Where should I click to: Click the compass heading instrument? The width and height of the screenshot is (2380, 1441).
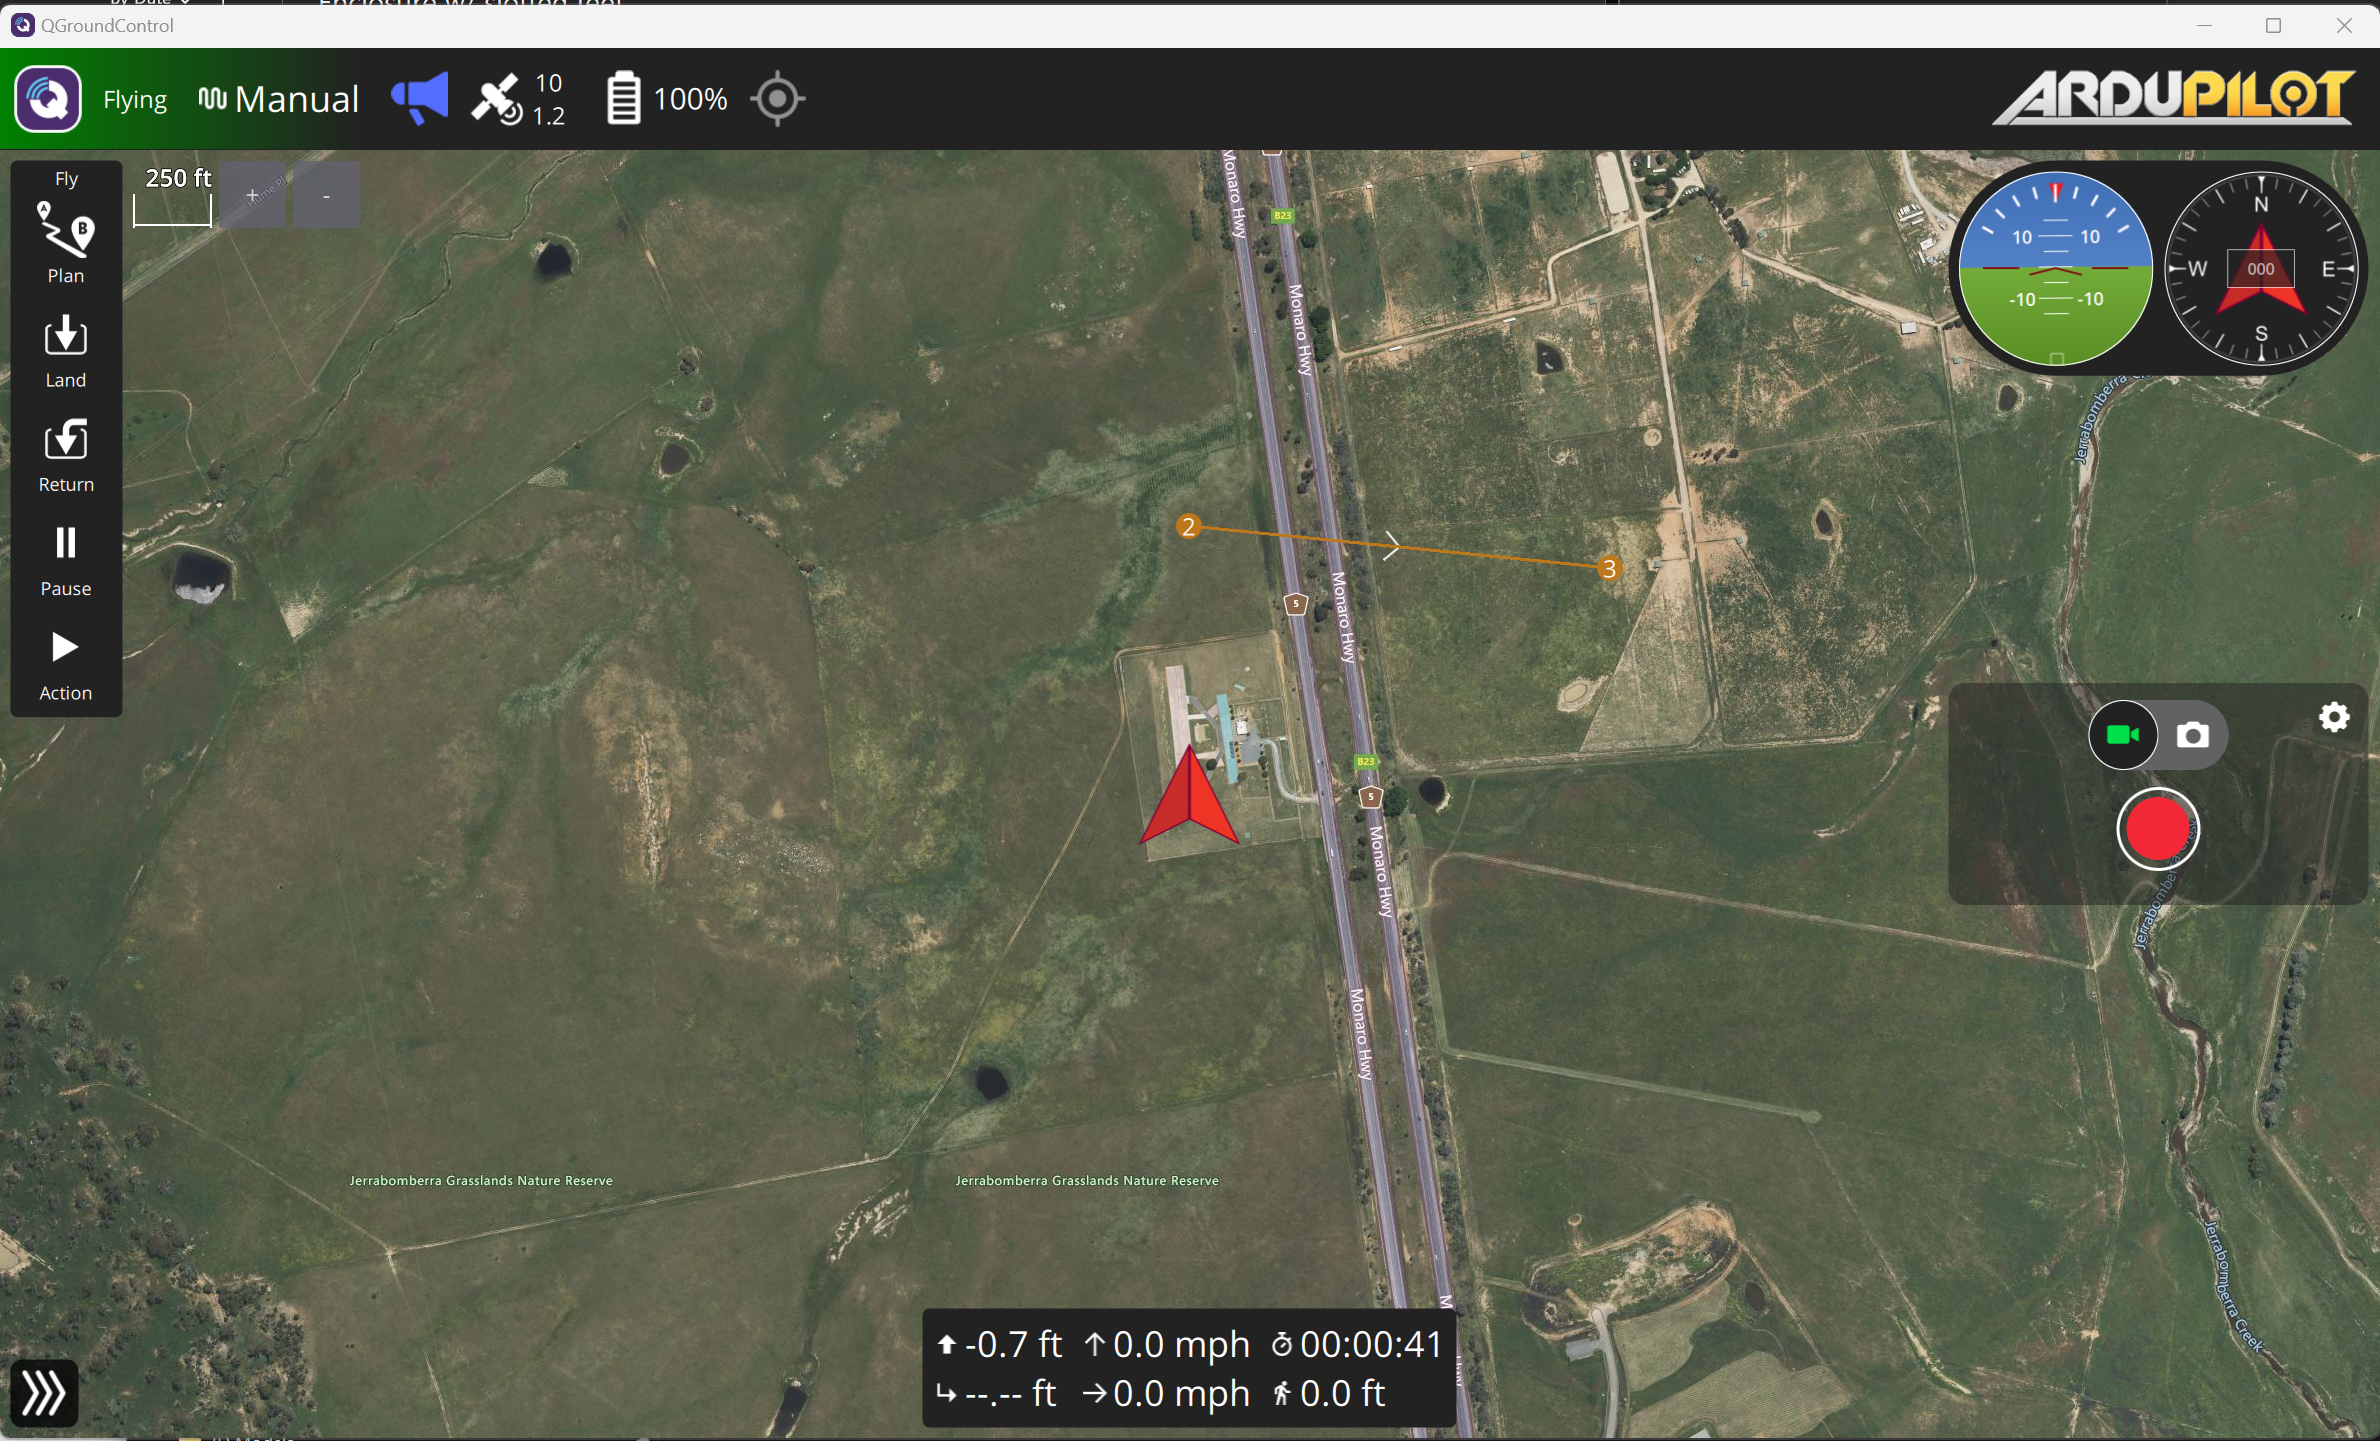coord(2262,269)
